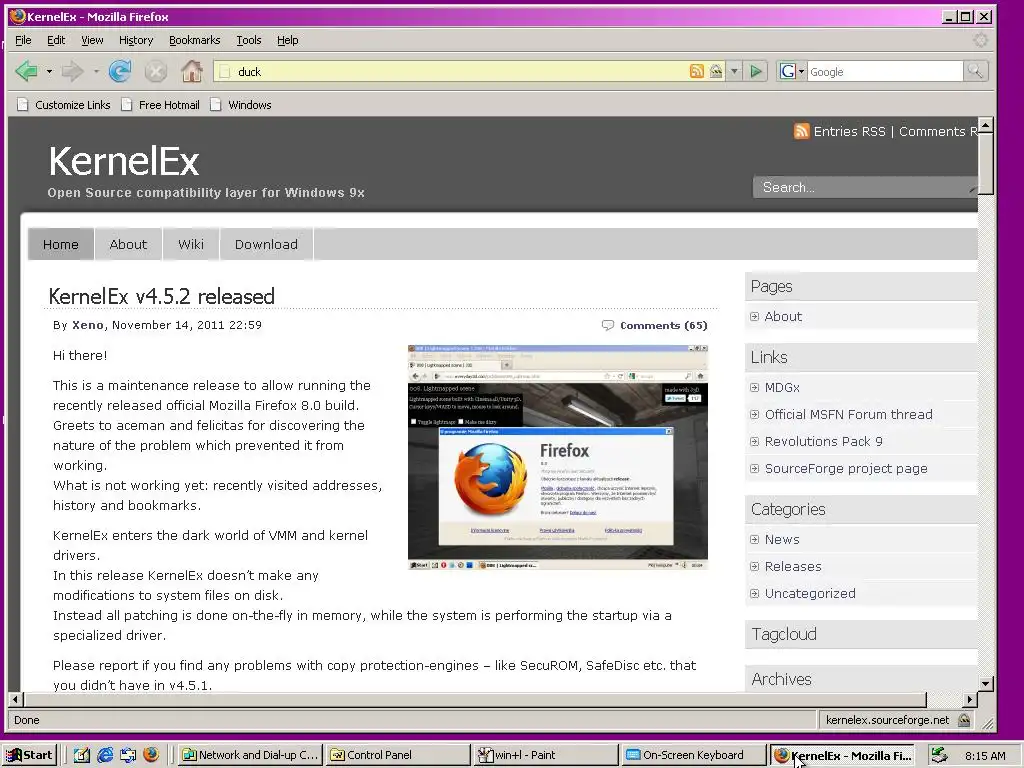The image size is (1024, 768).
Task: Click first quick launch notepad icon
Action: pos(82,755)
